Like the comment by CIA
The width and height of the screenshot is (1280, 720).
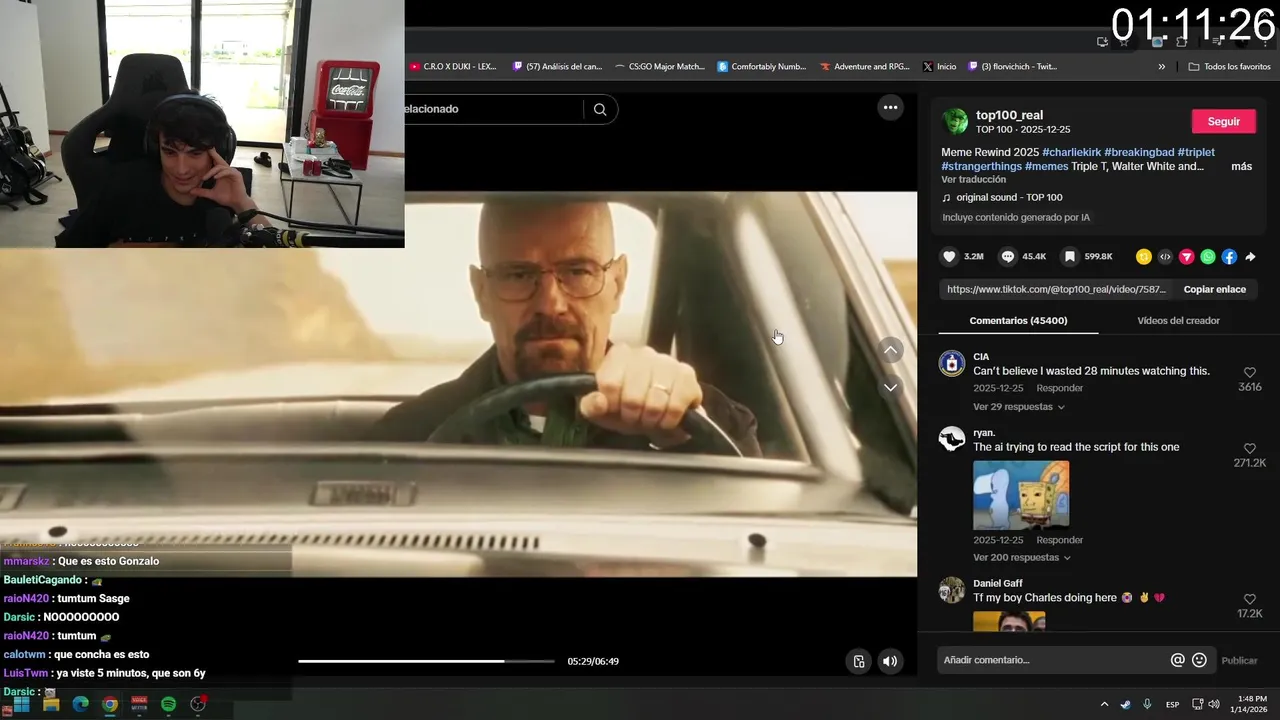tap(1250, 372)
